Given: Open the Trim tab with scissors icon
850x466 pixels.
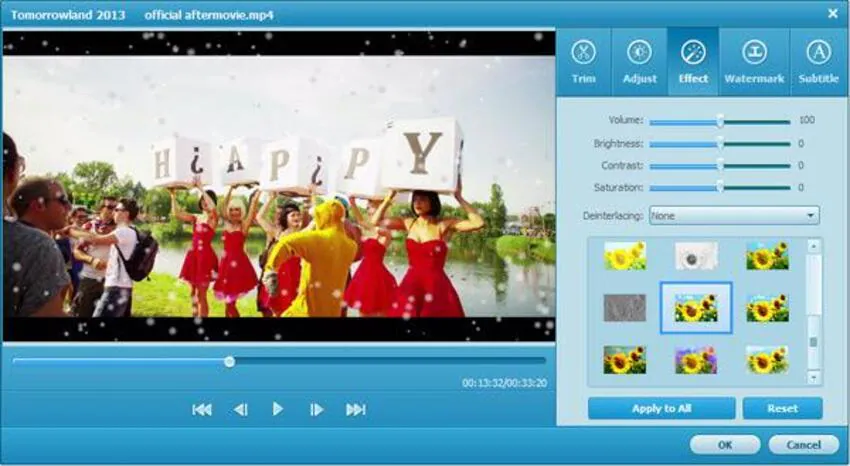Looking at the screenshot, I should tap(584, 62).
